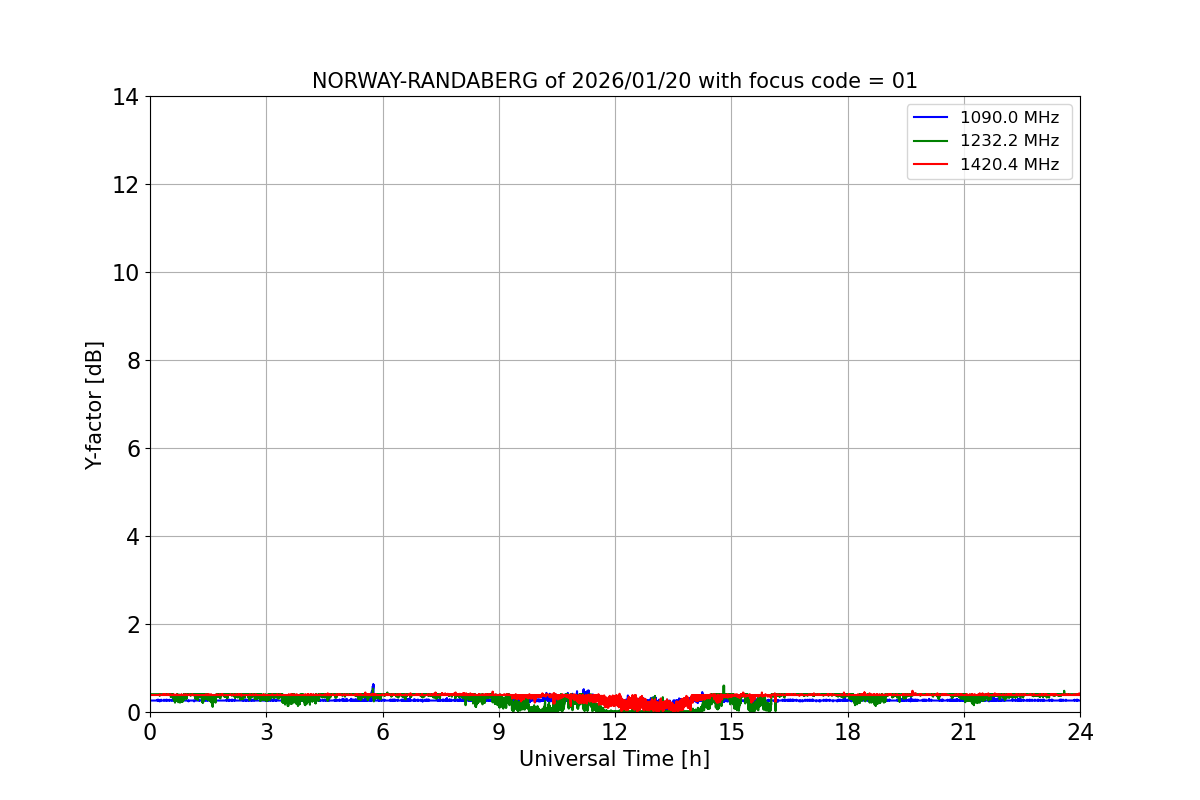Click x-axis tick label 15
The height and width of the screenshot is (800, 1200).
tap(731, 732)
